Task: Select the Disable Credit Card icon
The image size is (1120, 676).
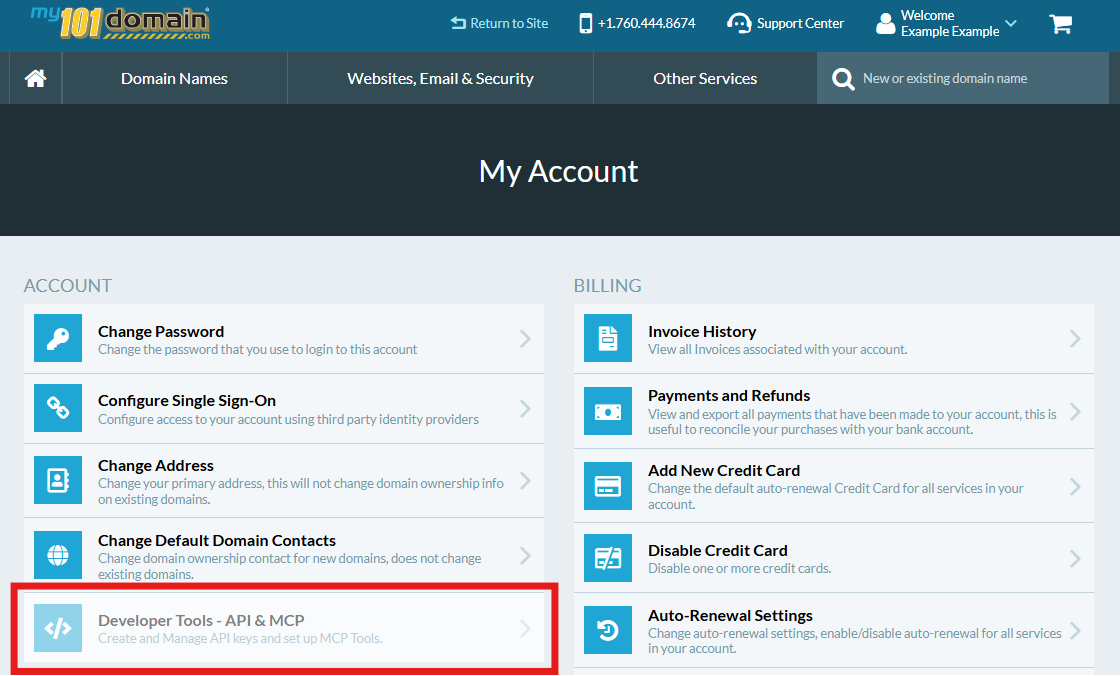Action: pyautogui.click(x=607, y=558)
